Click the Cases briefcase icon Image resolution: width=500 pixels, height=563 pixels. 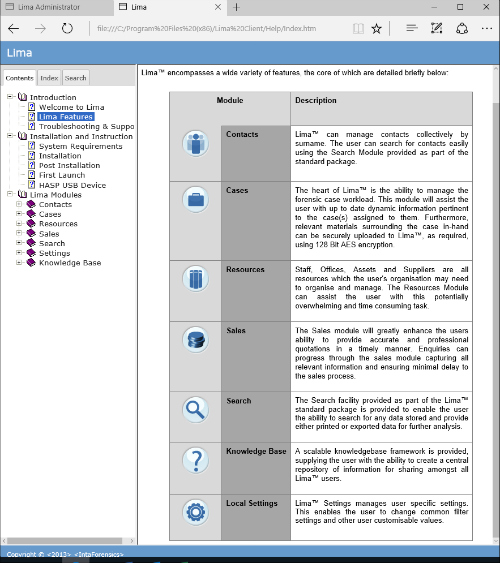point(195,199)
